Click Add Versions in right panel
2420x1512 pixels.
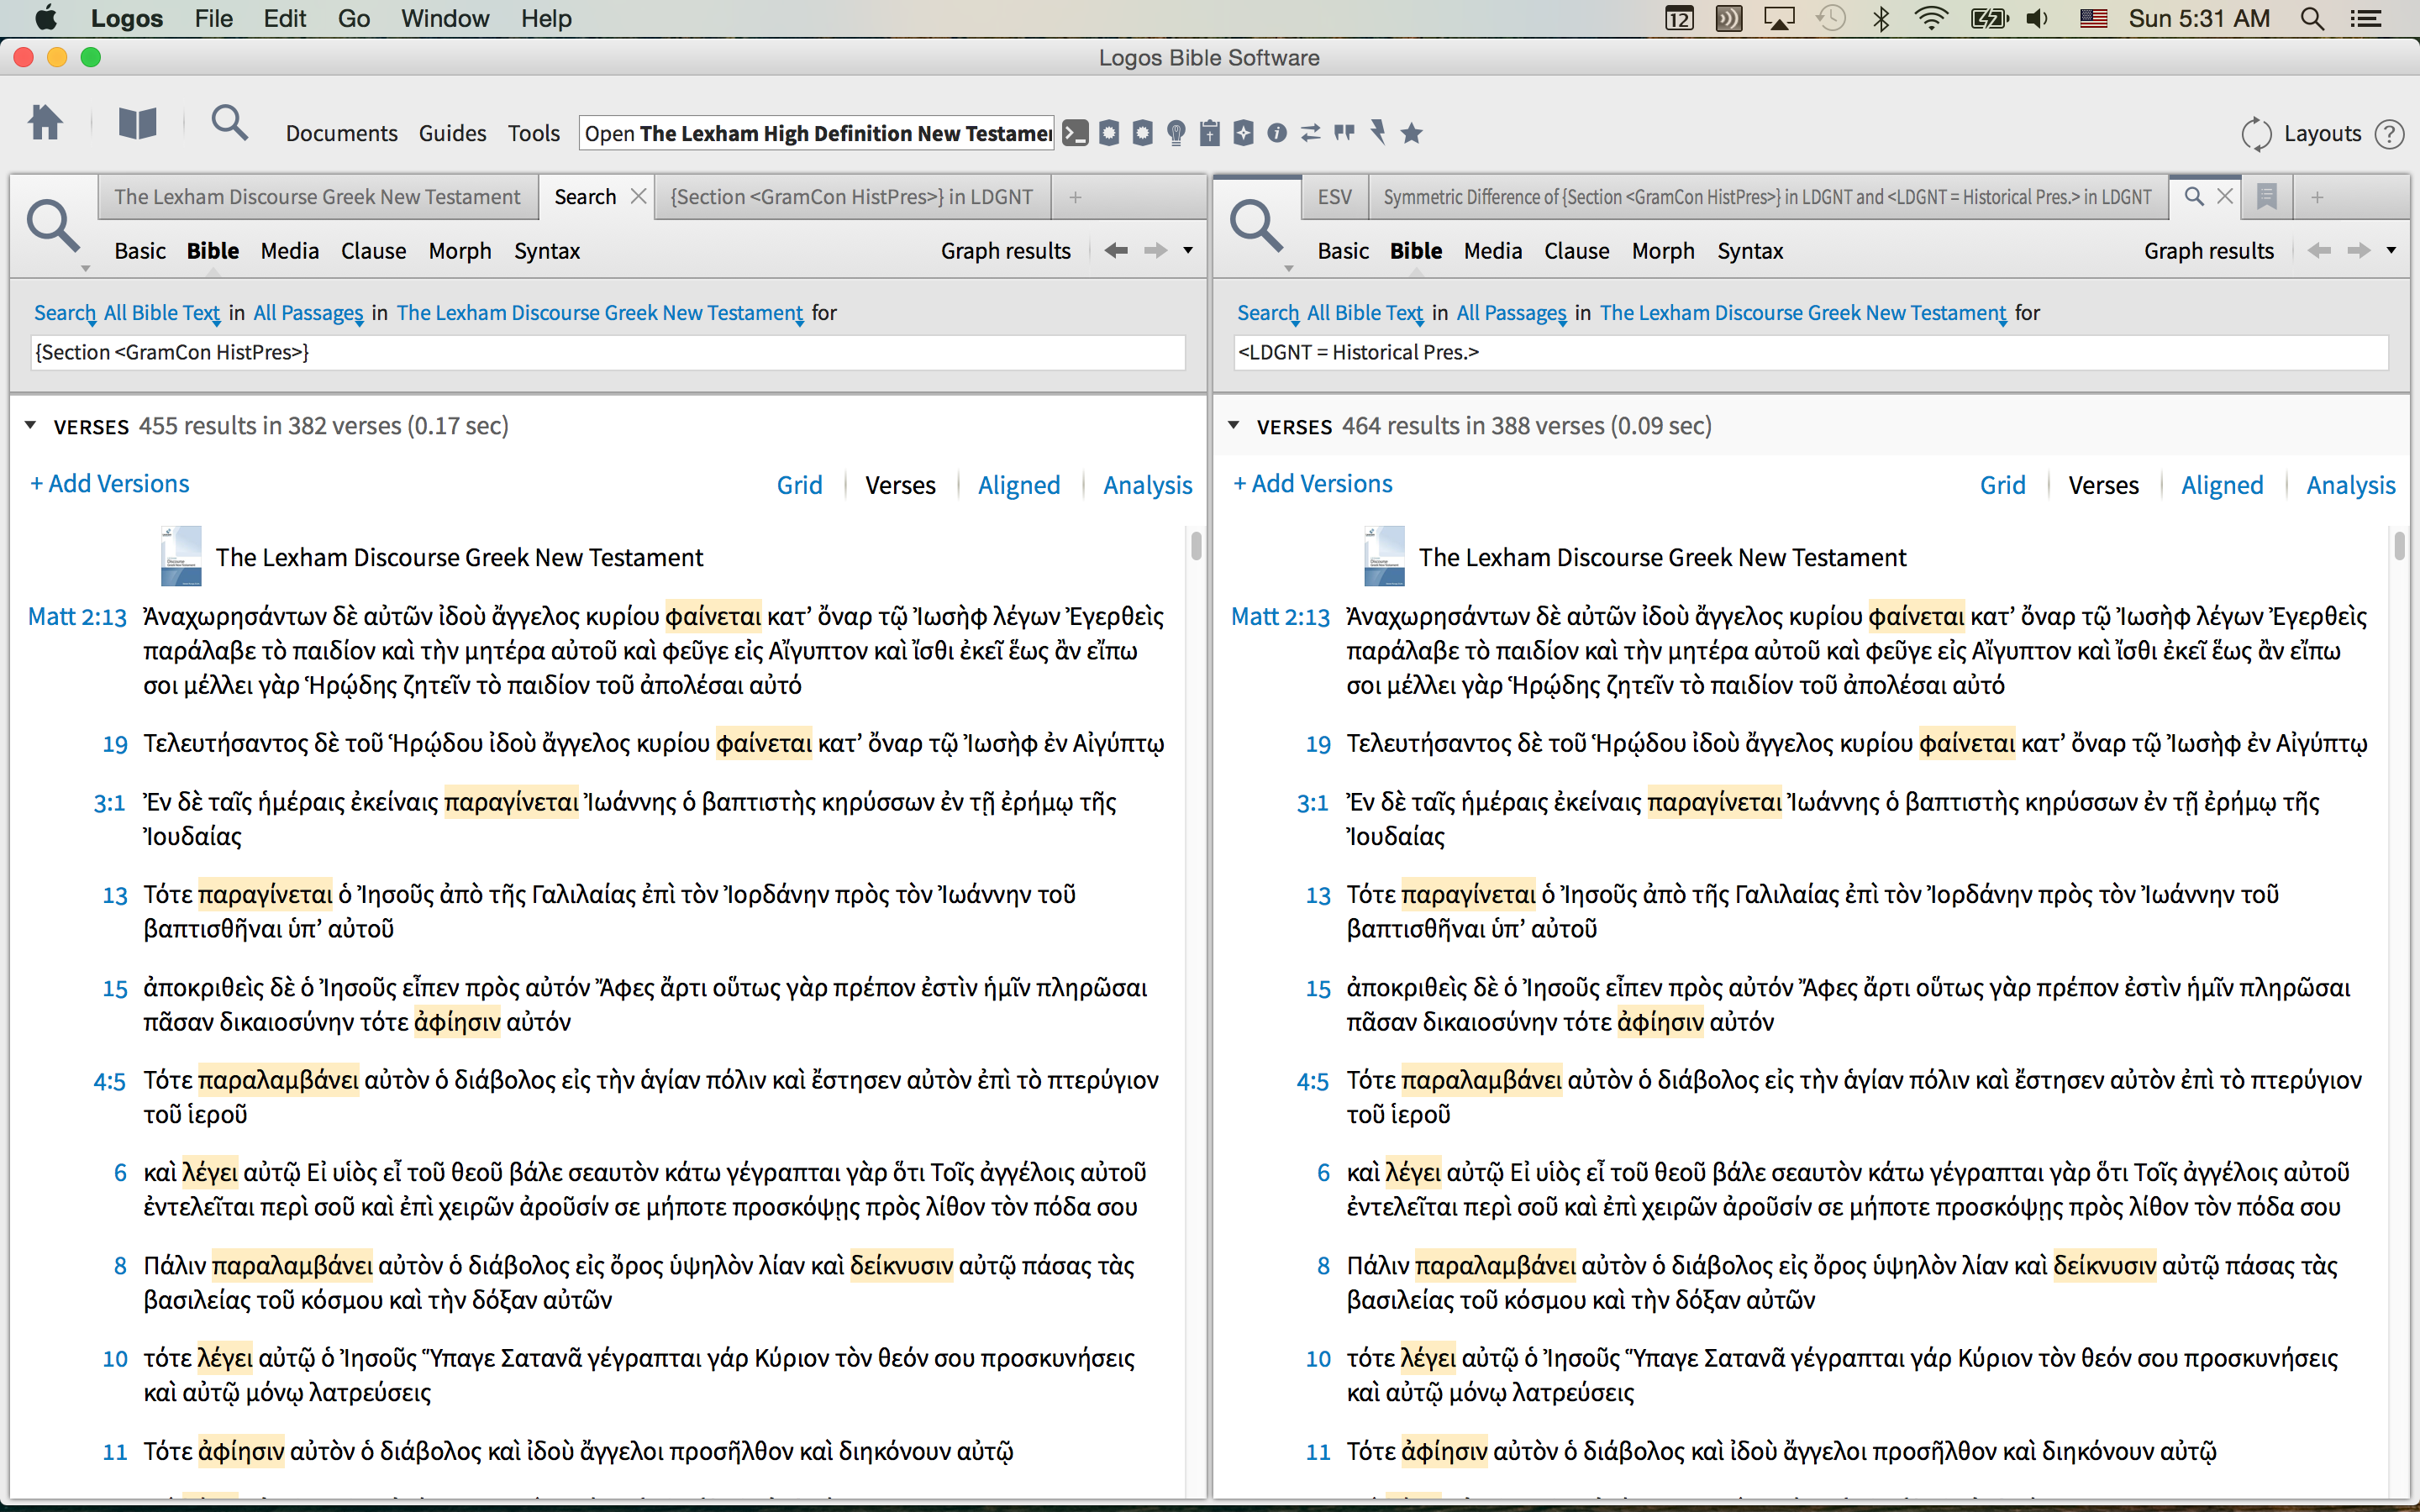1312,484
